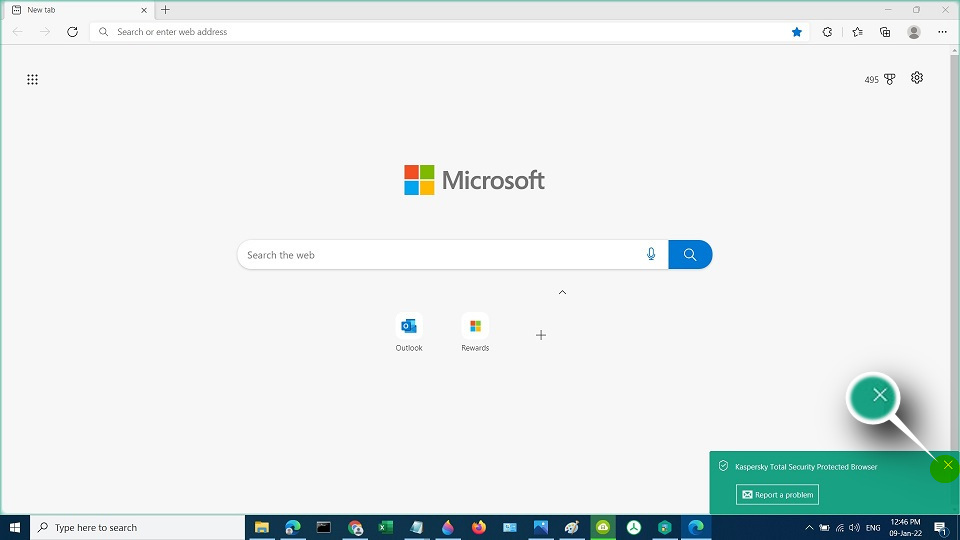Start voice search with microphone
960x540 pixels.
click(651, 254)
